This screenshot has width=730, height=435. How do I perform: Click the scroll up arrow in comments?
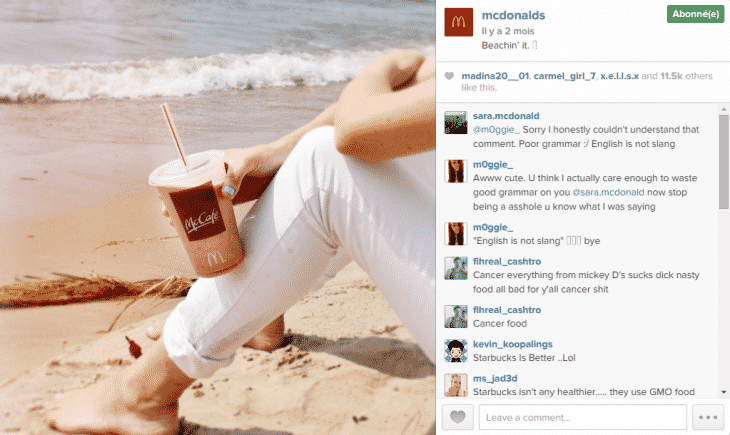[723, 109]
